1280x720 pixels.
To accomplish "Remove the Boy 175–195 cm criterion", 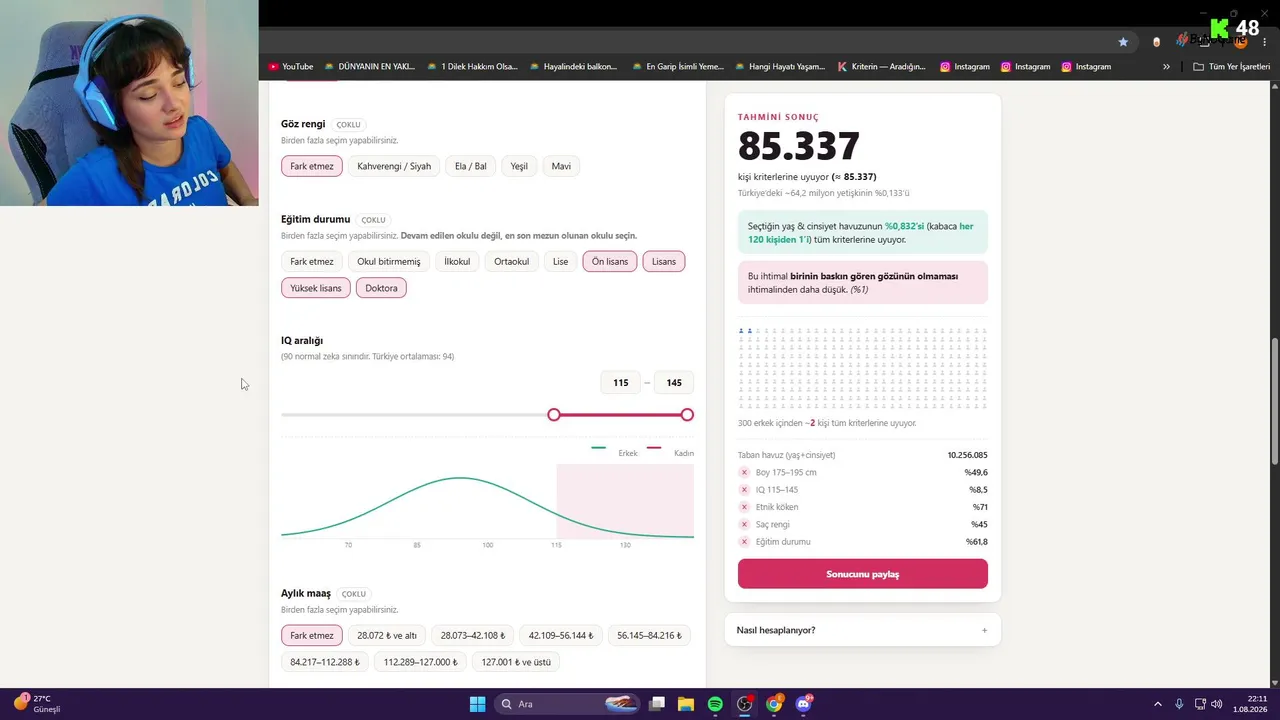I will (x=744, y=472).
